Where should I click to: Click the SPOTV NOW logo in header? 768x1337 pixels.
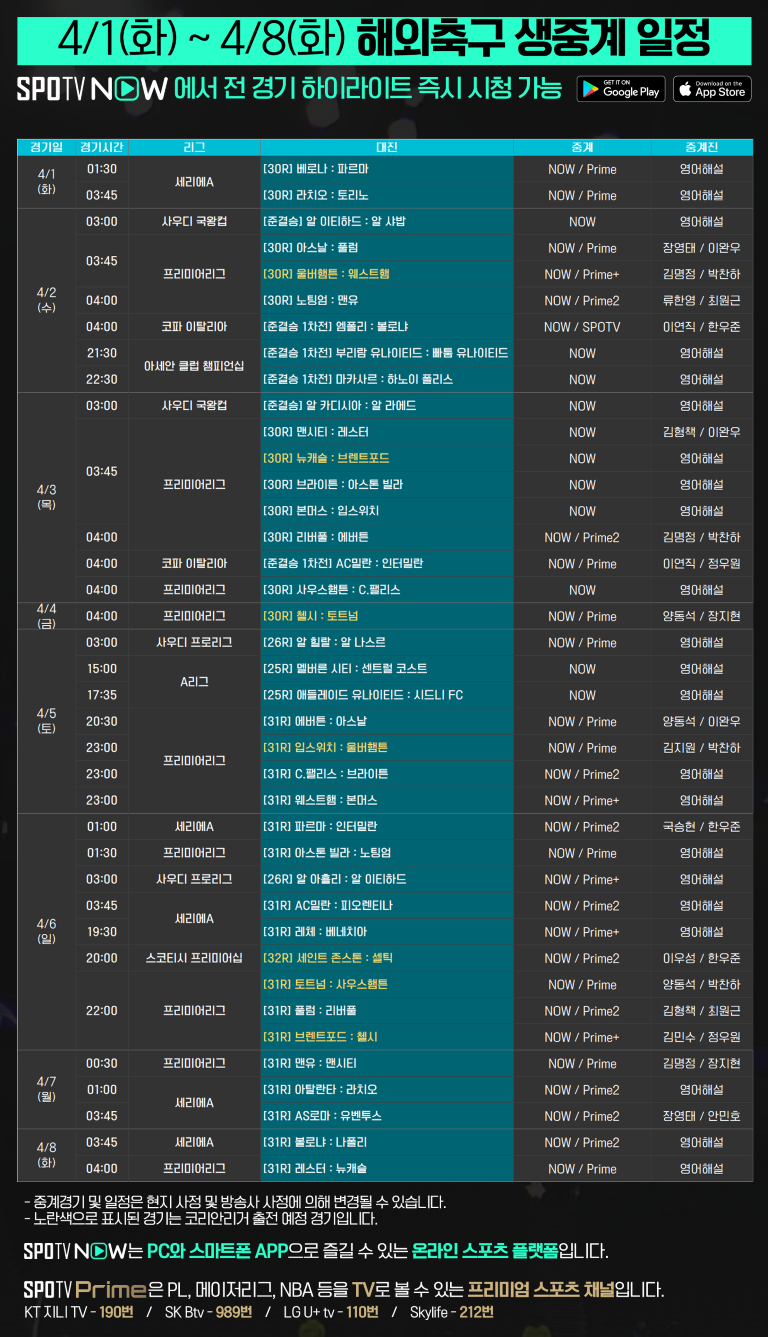[91, 89]
